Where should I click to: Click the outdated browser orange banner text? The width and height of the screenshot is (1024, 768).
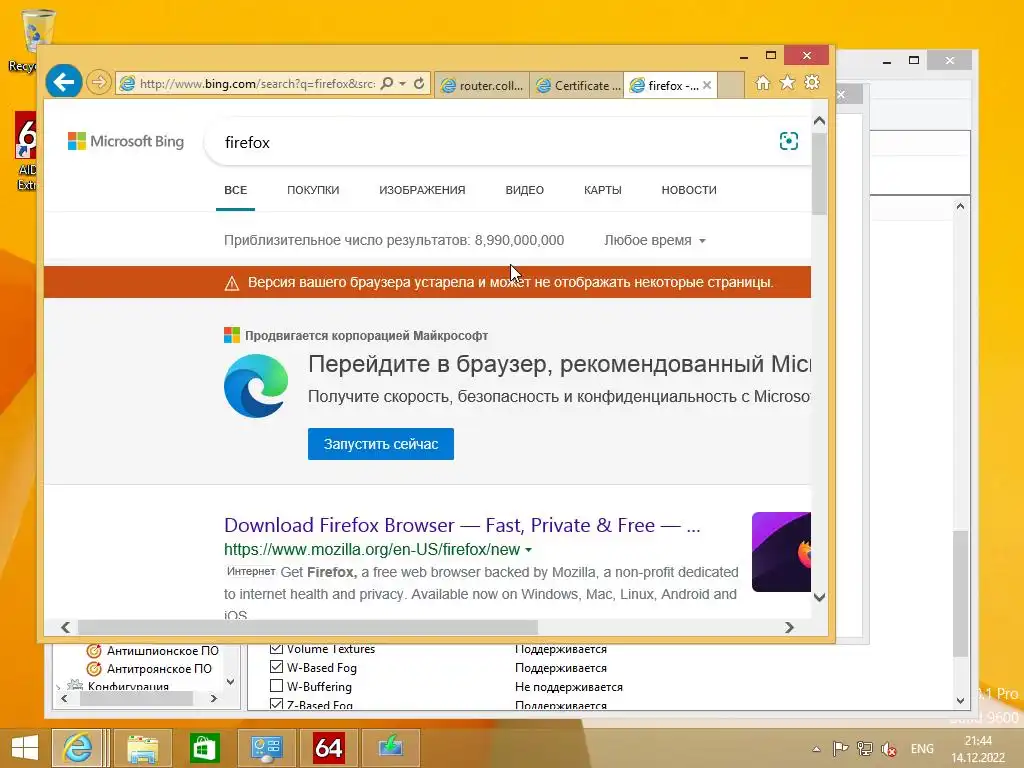click(x=510, y=282)
